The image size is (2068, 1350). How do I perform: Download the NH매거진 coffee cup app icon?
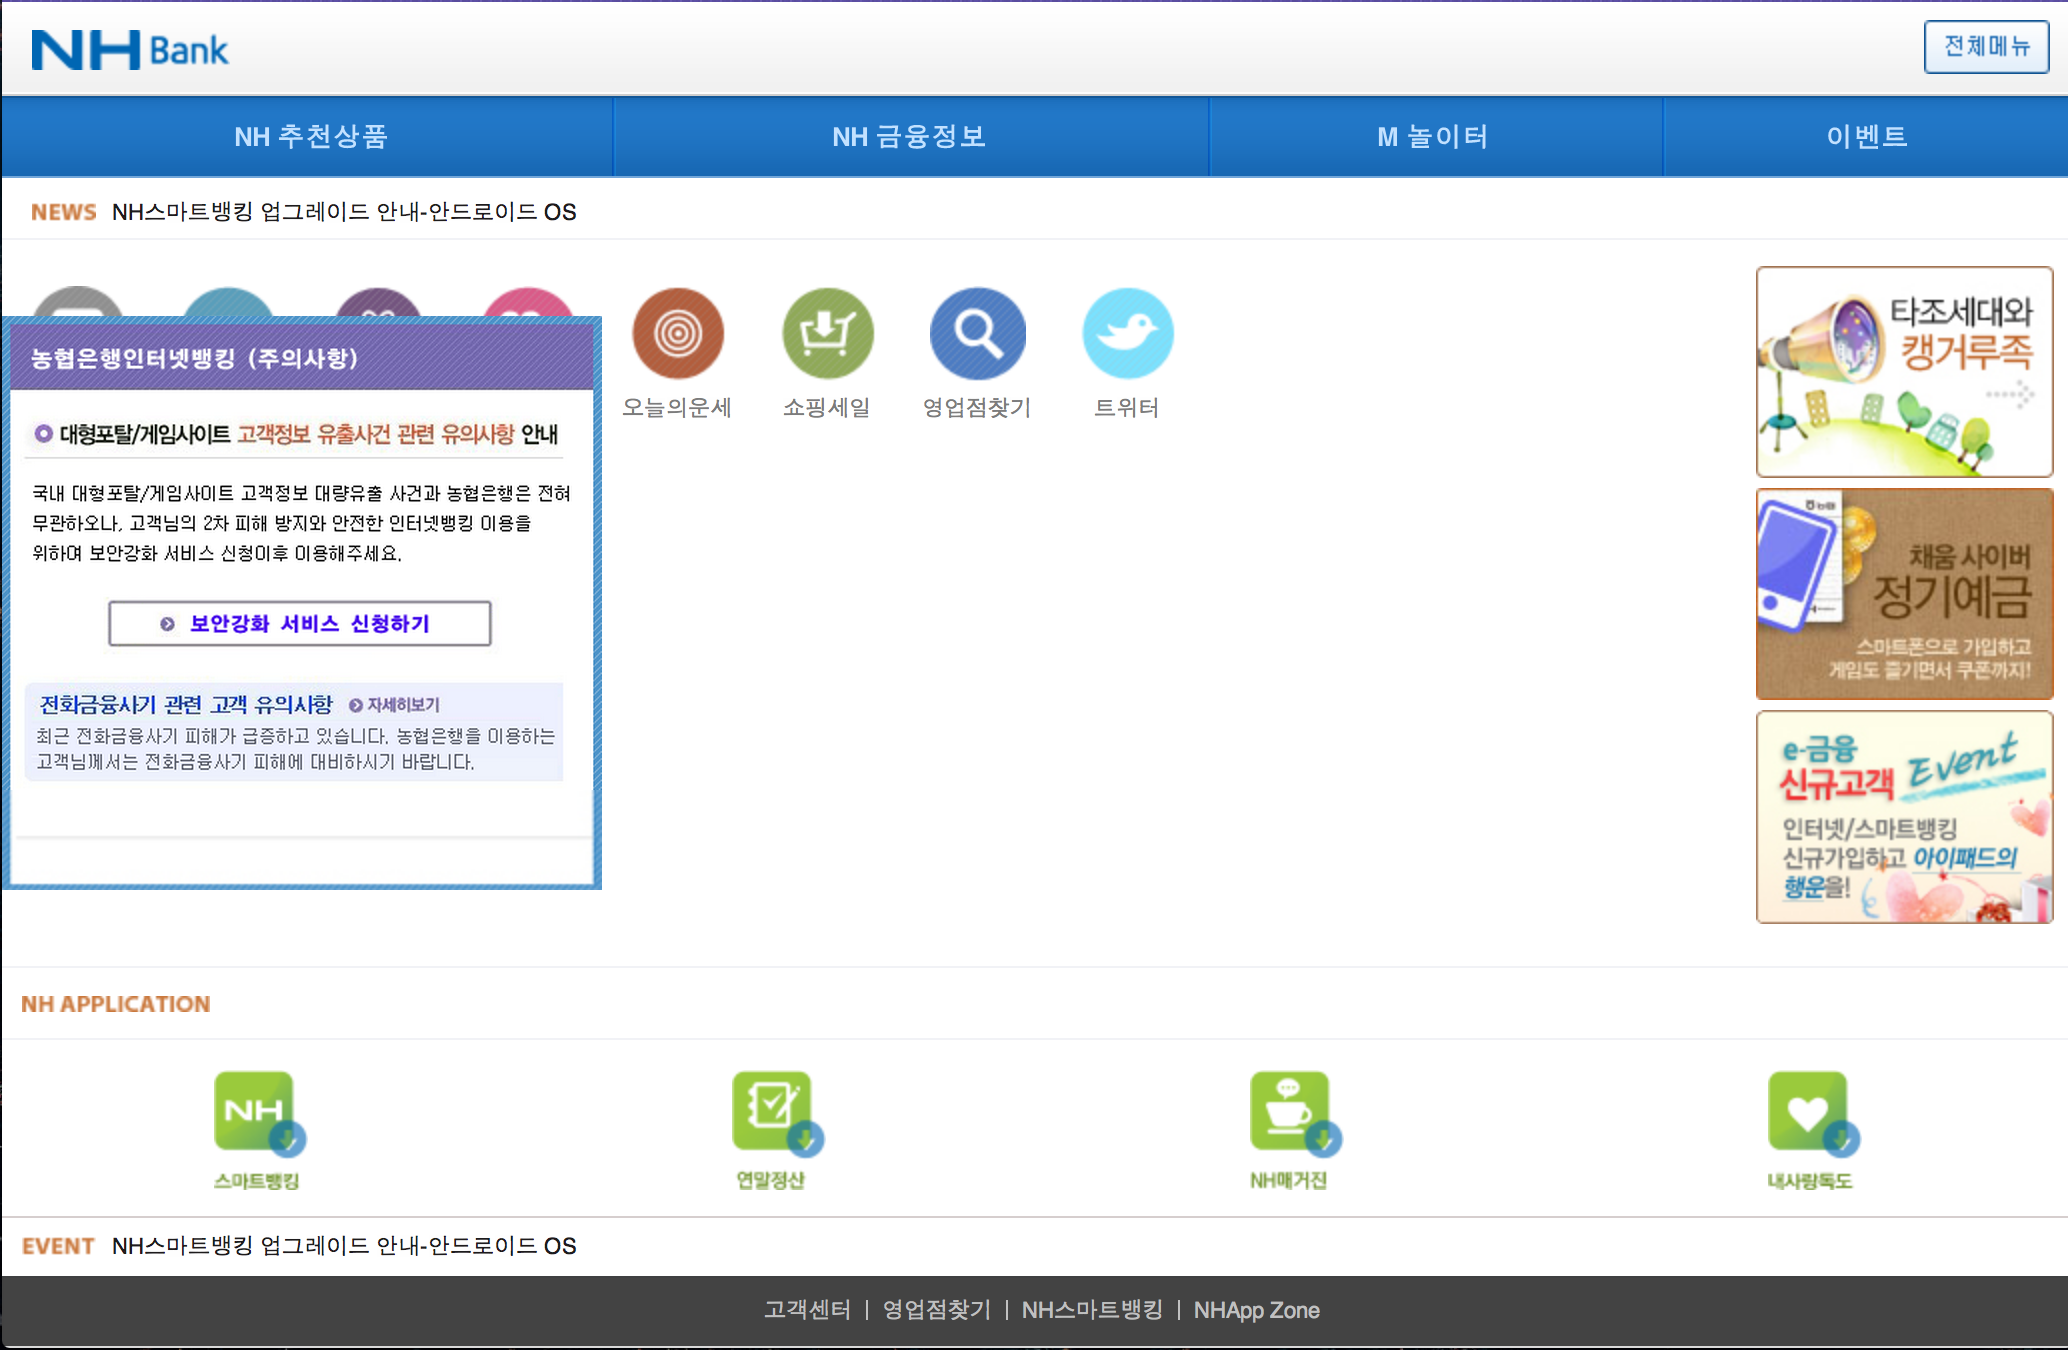(x=1294, y=1114)
